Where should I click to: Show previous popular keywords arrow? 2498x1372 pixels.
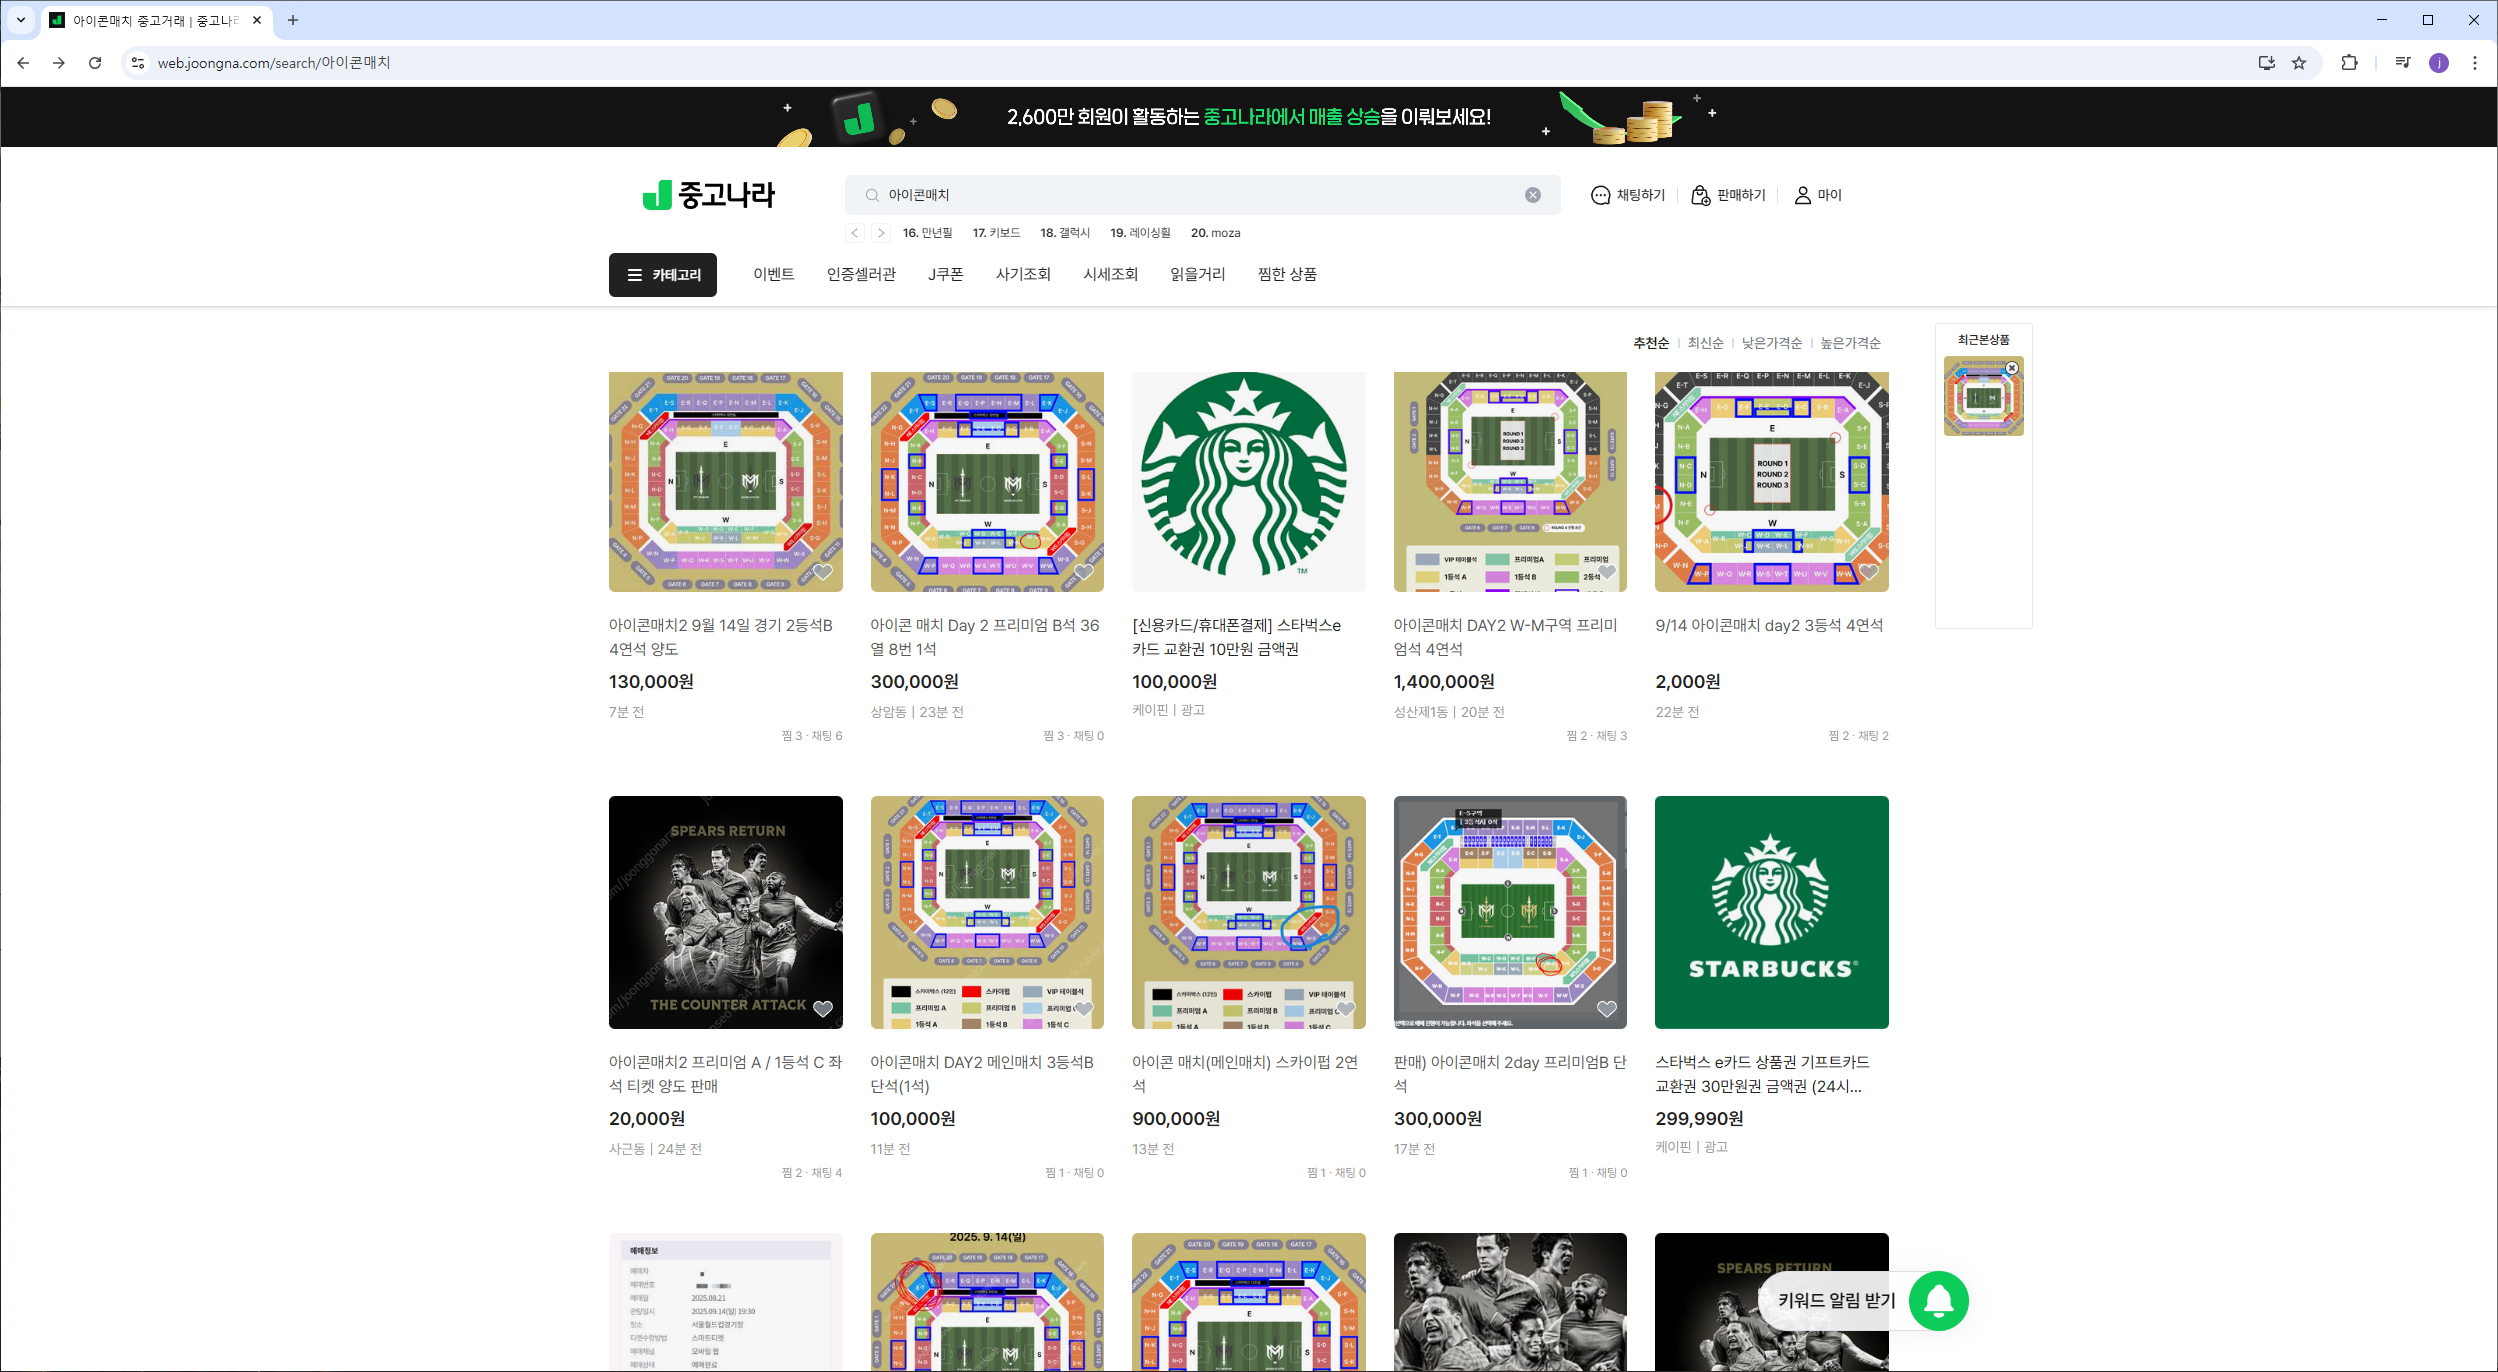(x=855, y=233)
